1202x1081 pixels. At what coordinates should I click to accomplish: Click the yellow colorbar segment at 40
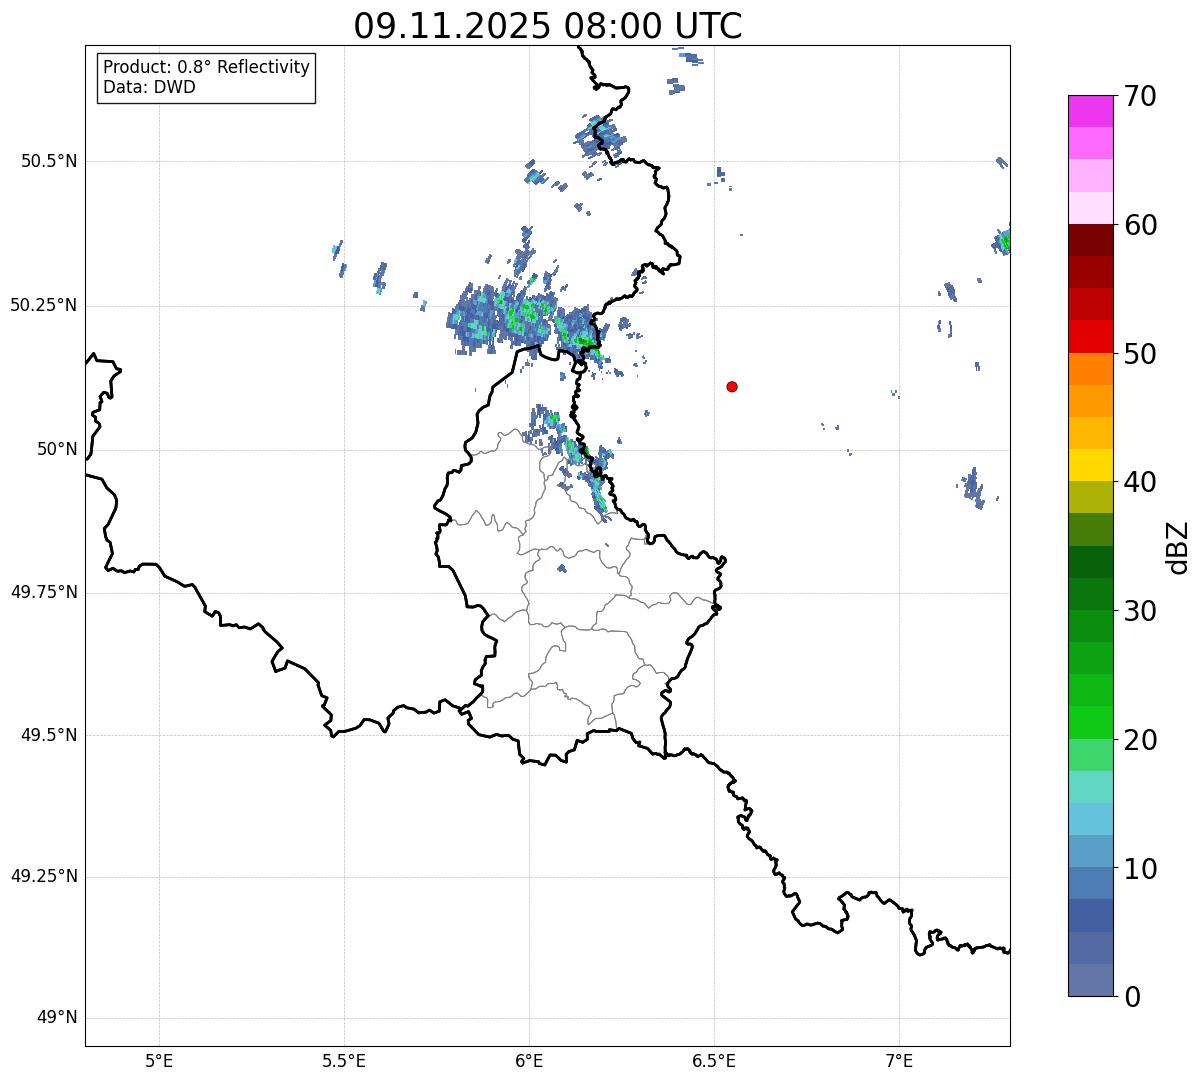1090,465
